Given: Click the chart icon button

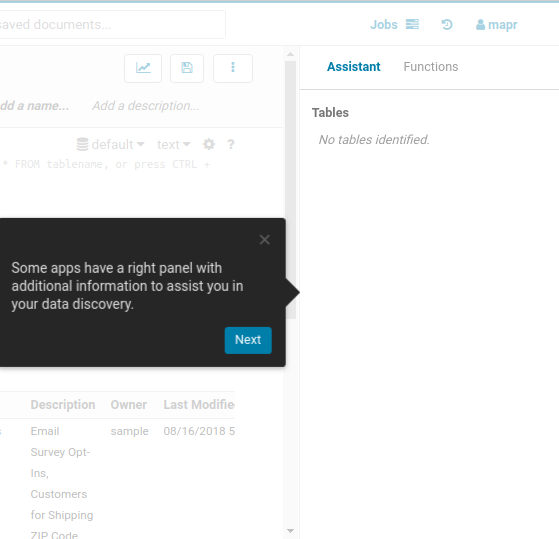Looking at the screenshot, I should coord(143,68).
